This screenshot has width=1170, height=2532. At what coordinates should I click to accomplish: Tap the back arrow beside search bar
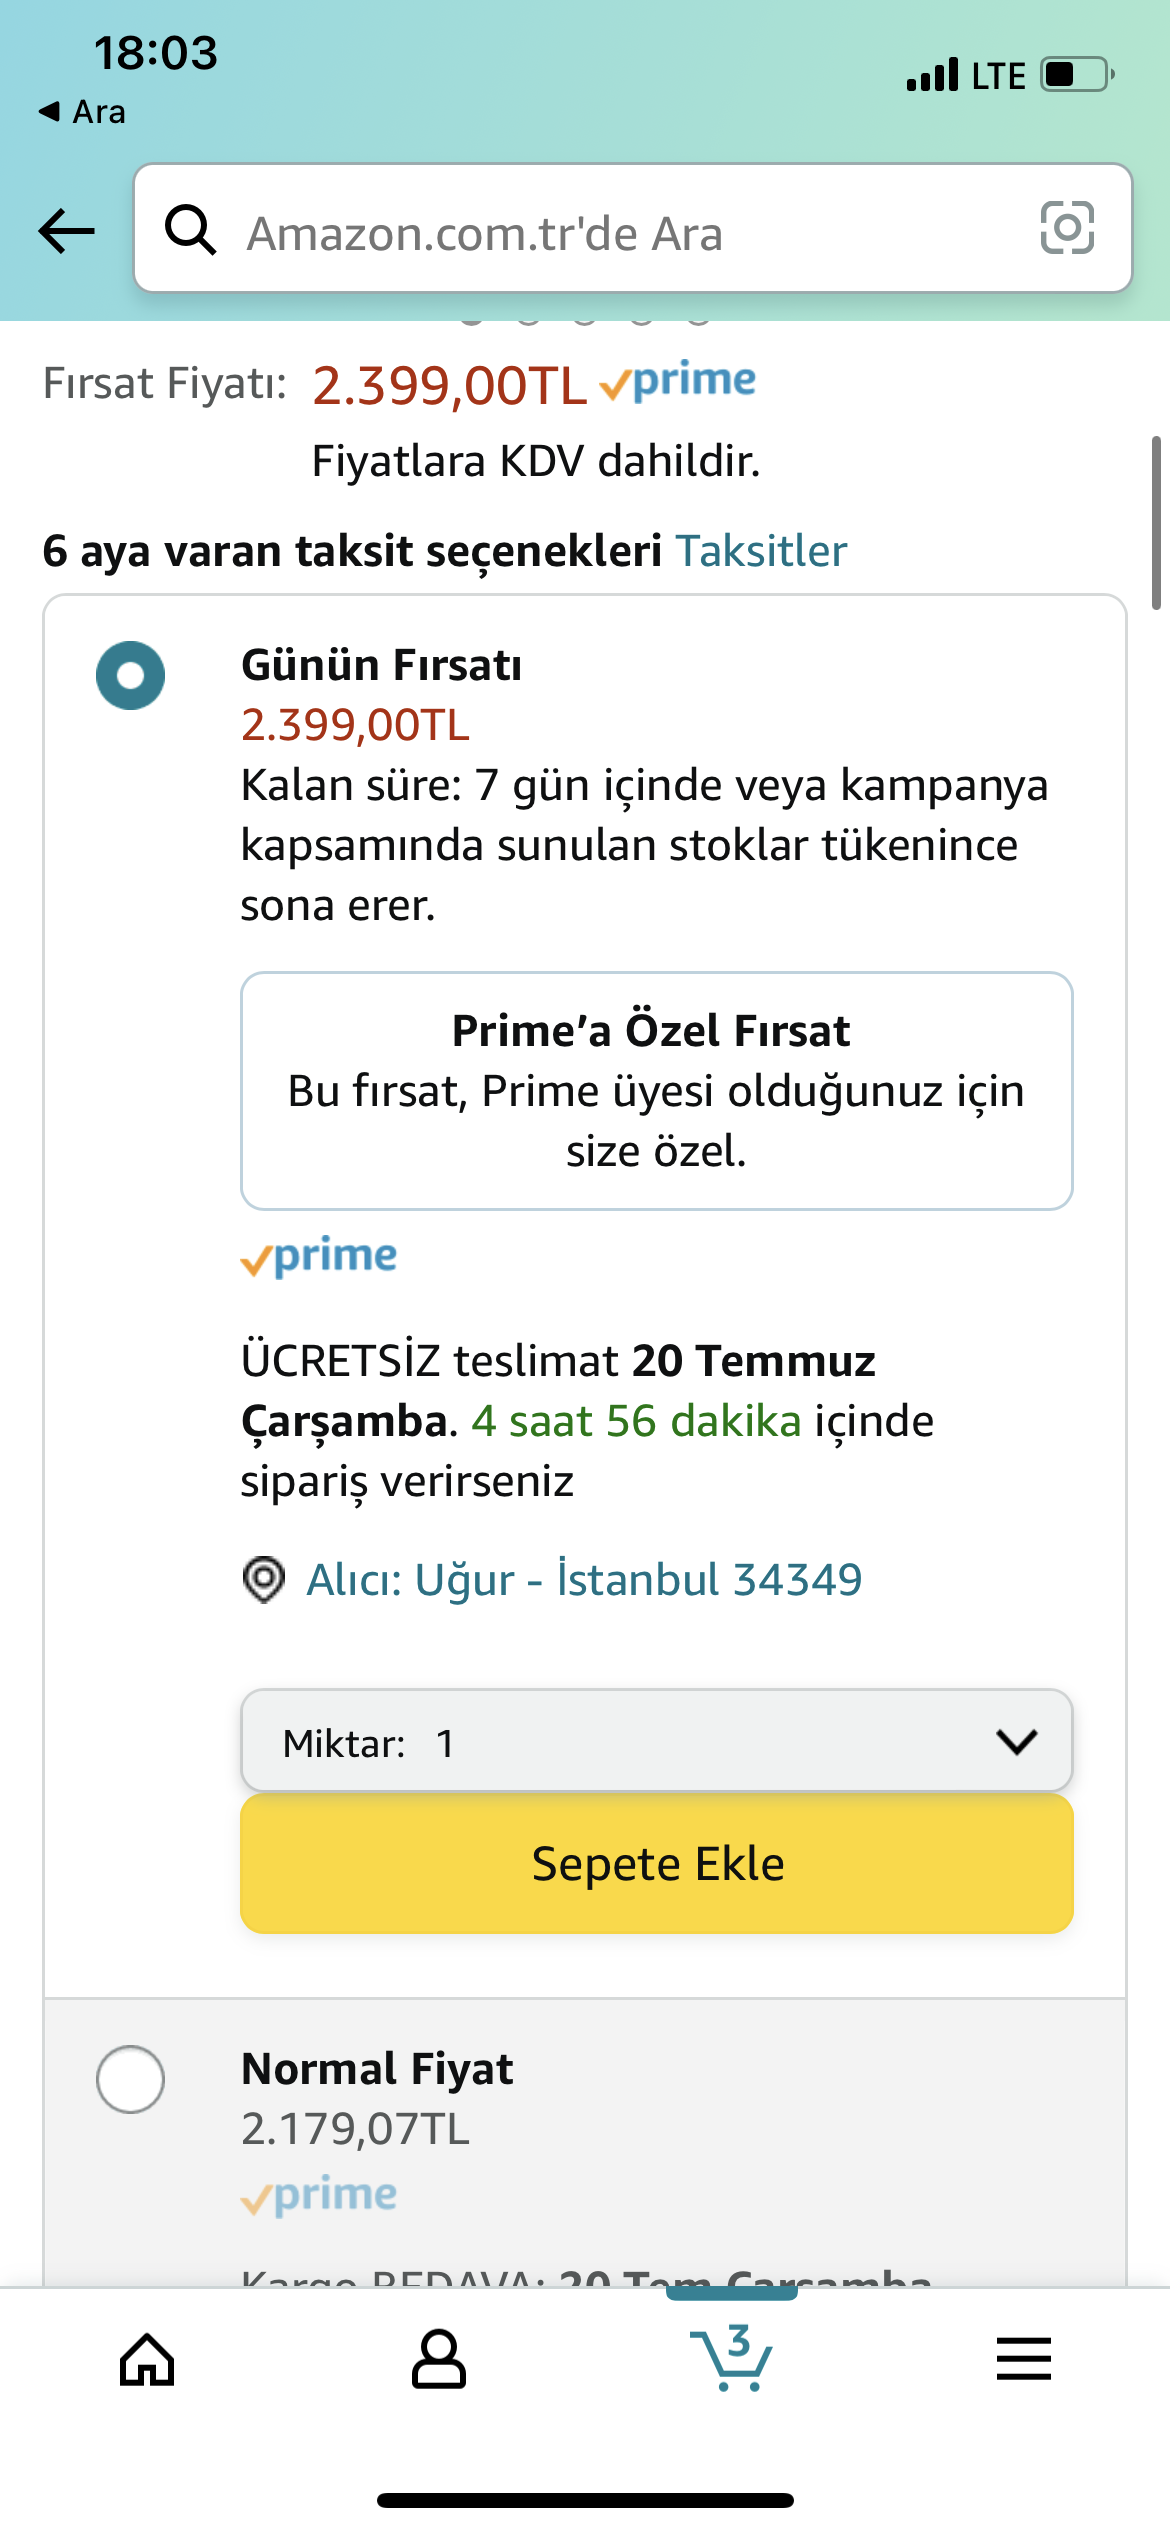coord(66,231)
